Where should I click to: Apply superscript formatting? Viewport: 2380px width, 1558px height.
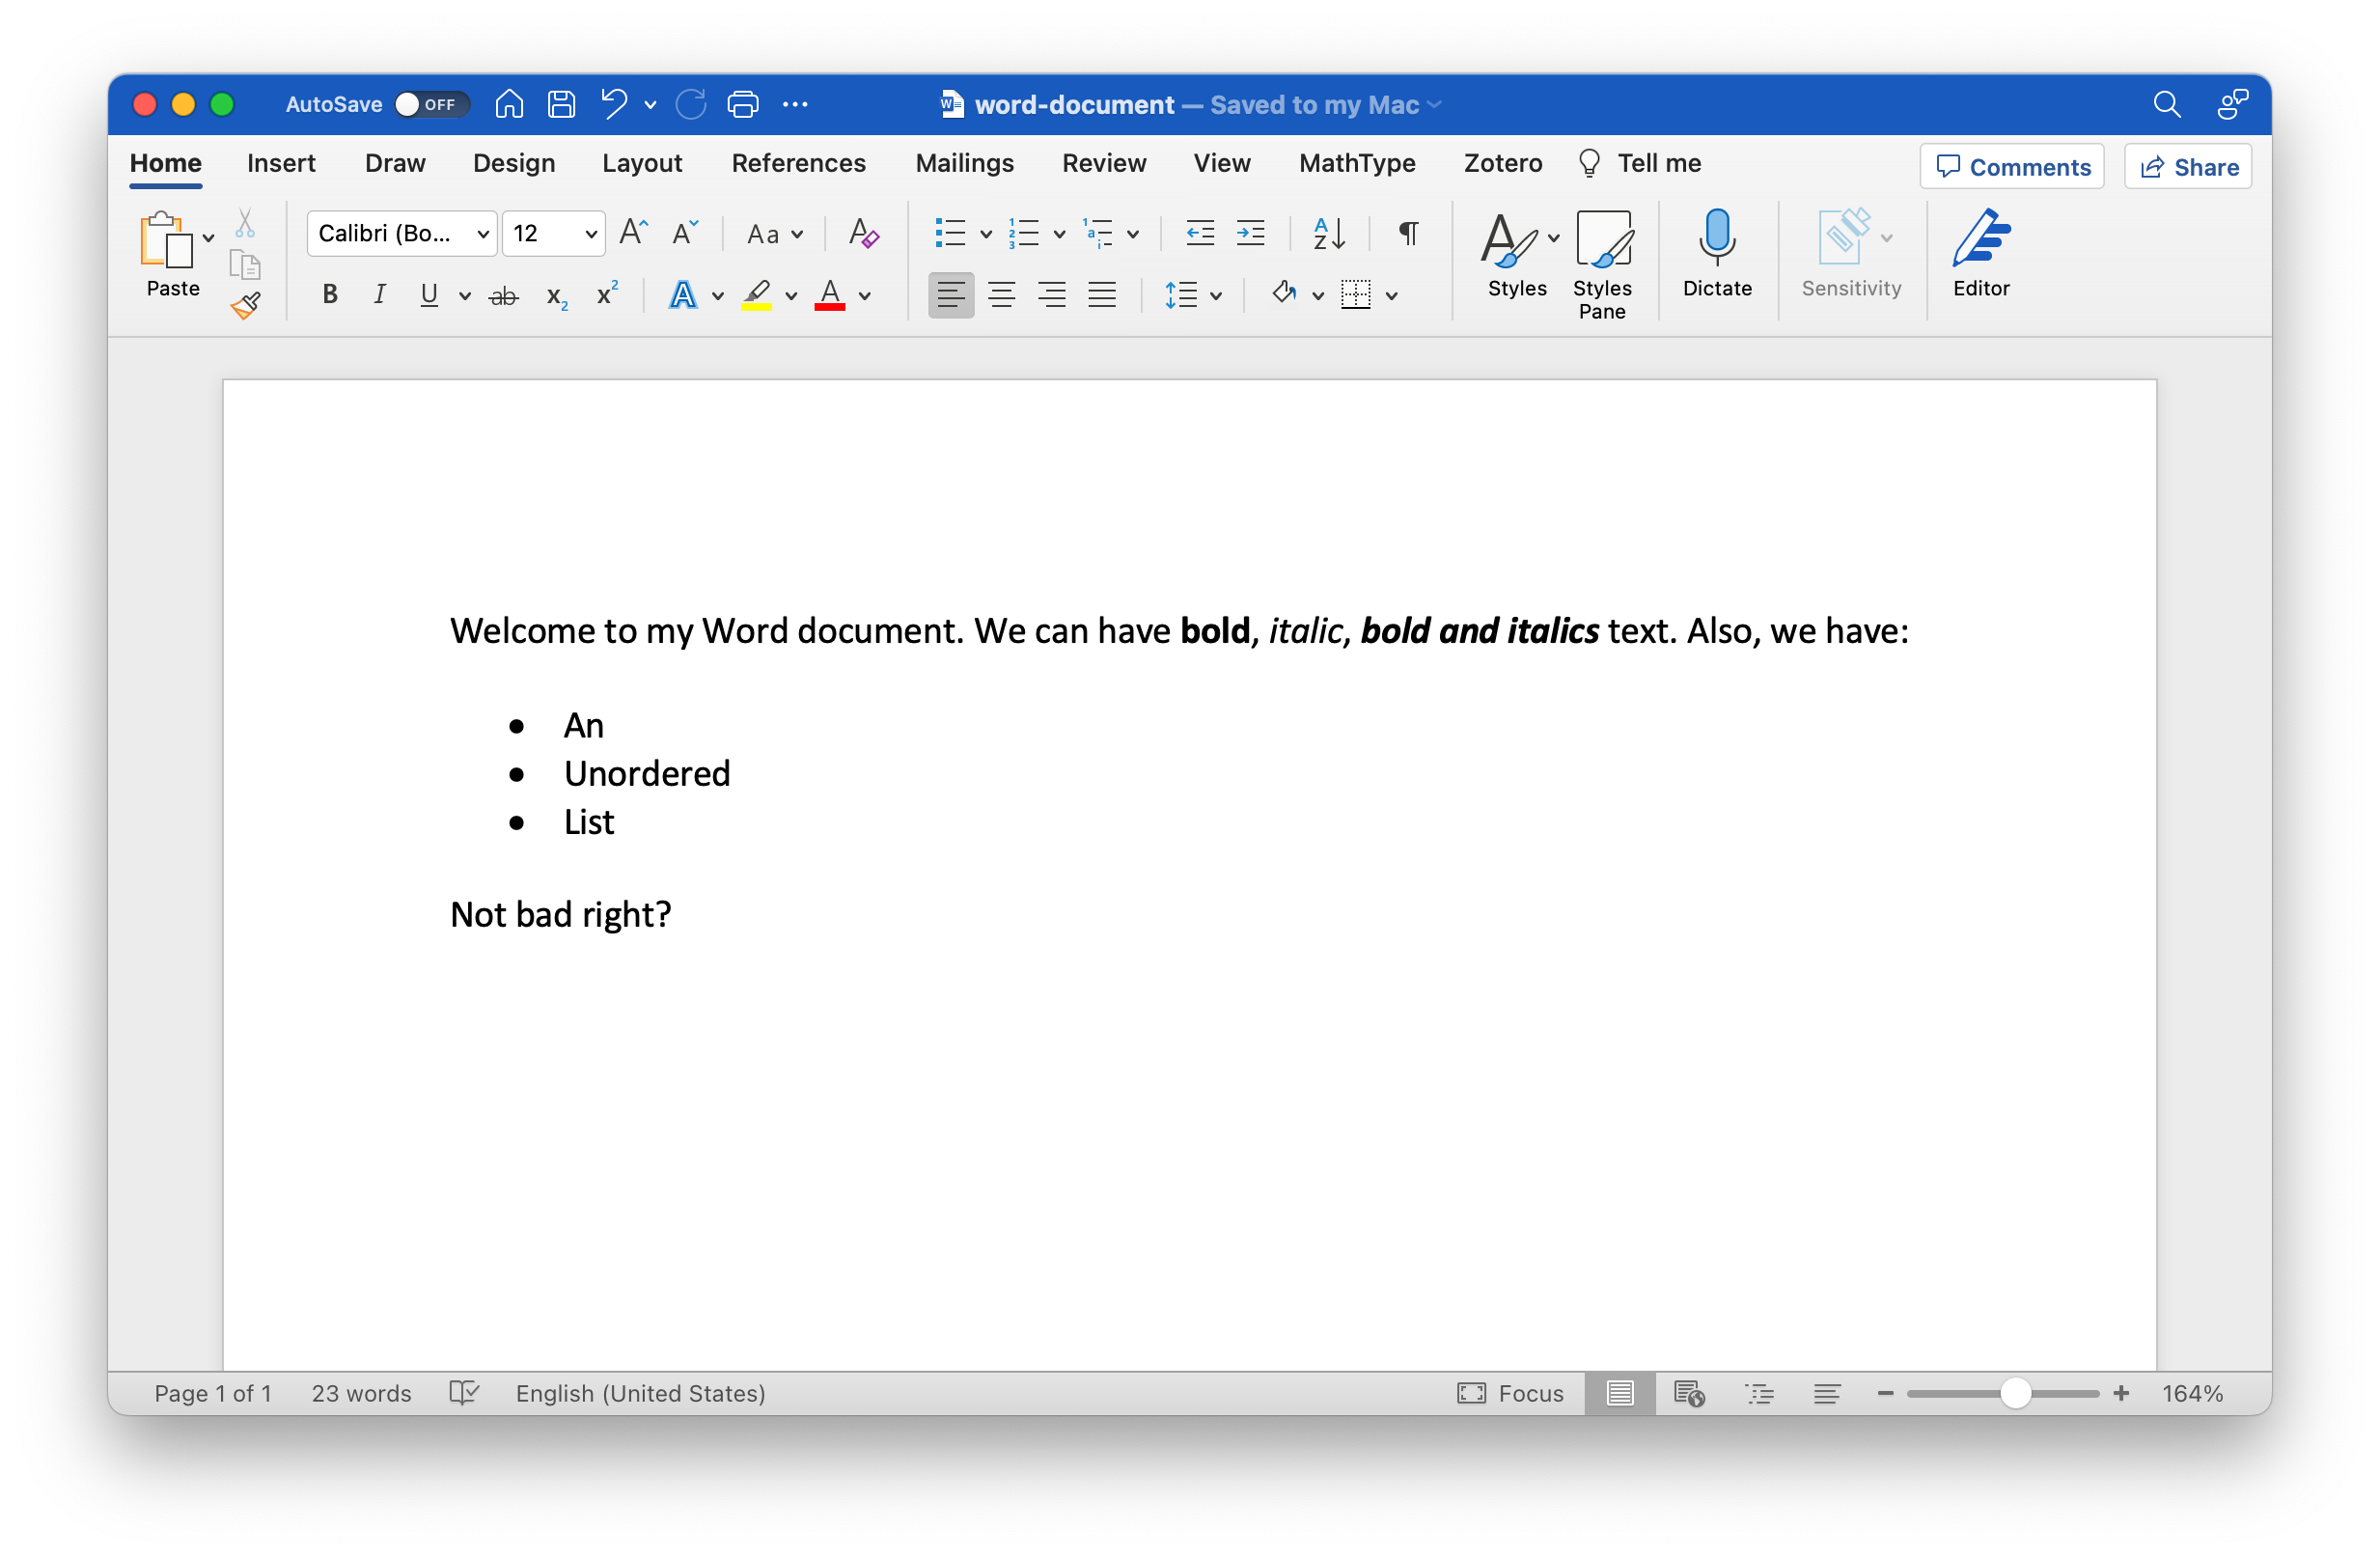(x=606, y=293)
